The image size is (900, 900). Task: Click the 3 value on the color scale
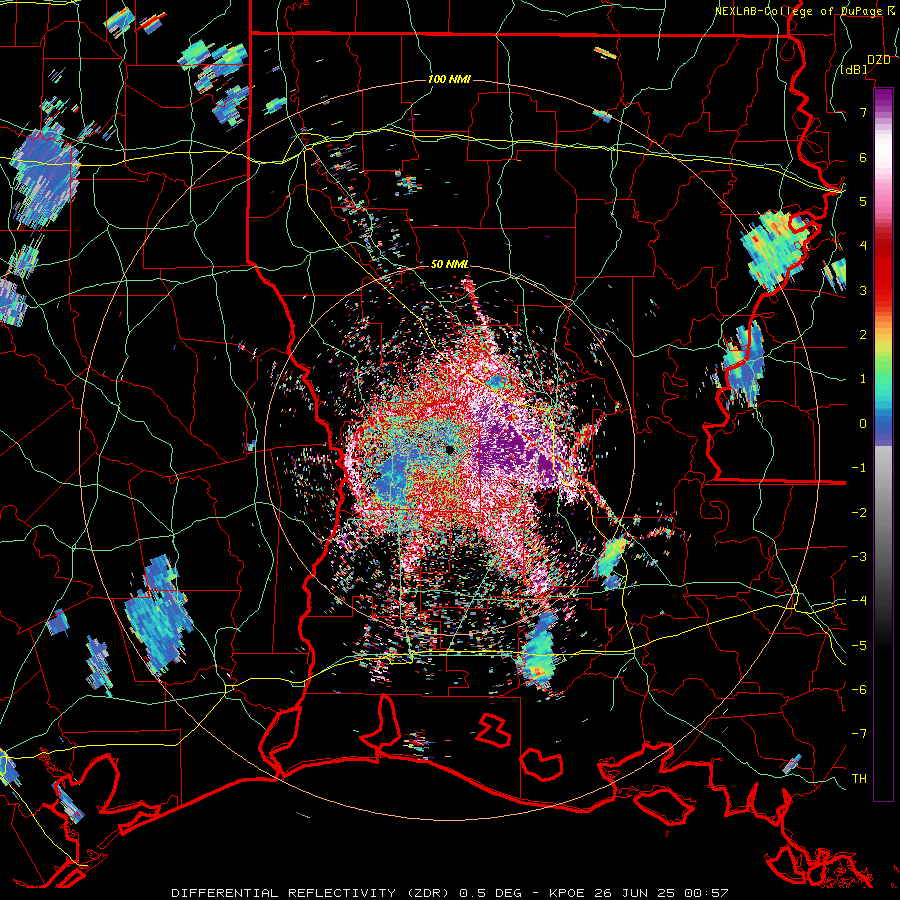click(x=863, y=290)
